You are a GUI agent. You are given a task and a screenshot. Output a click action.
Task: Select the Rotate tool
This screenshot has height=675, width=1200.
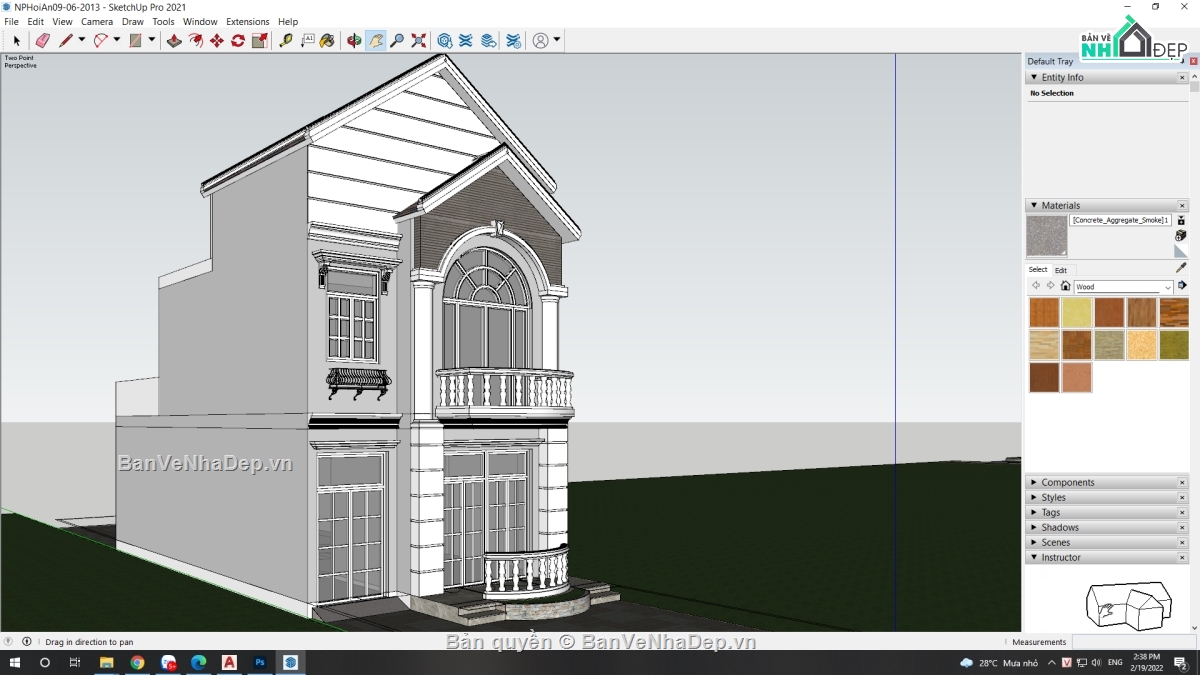[x=238, y=40]
